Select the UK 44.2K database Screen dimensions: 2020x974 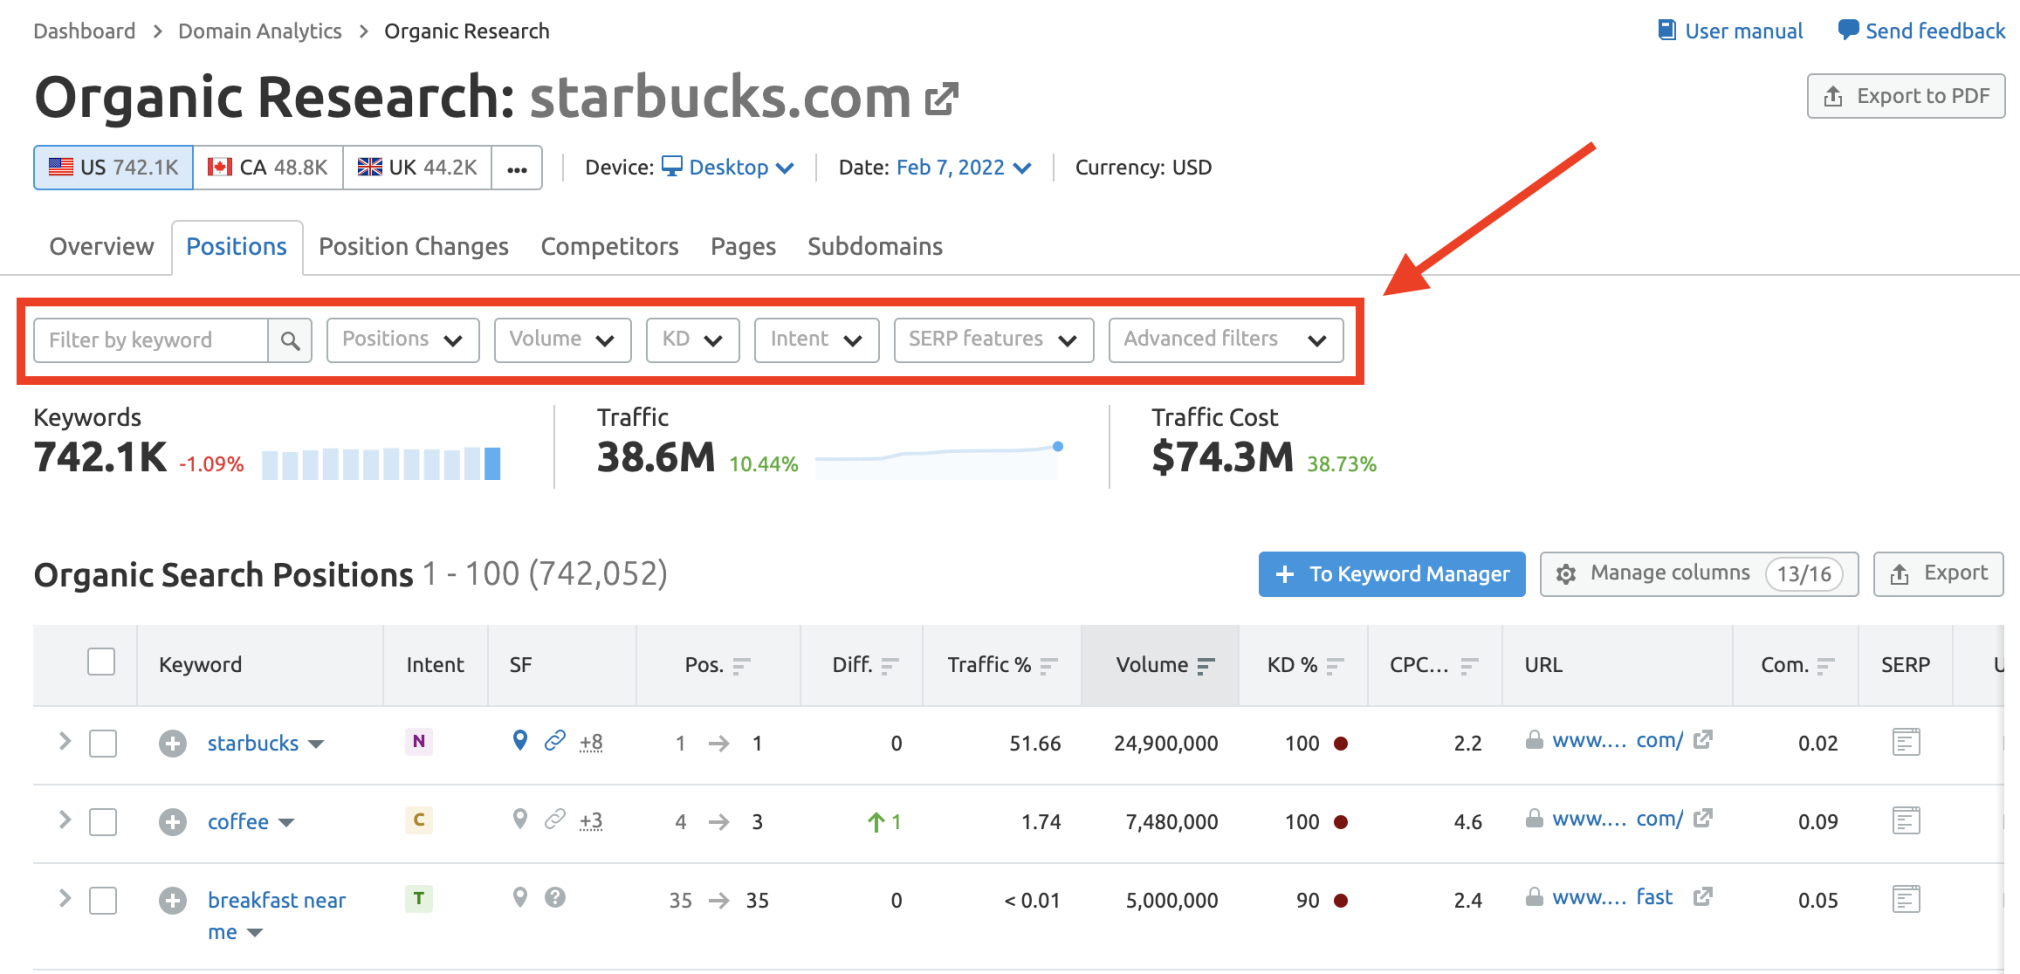pos(418,167)
